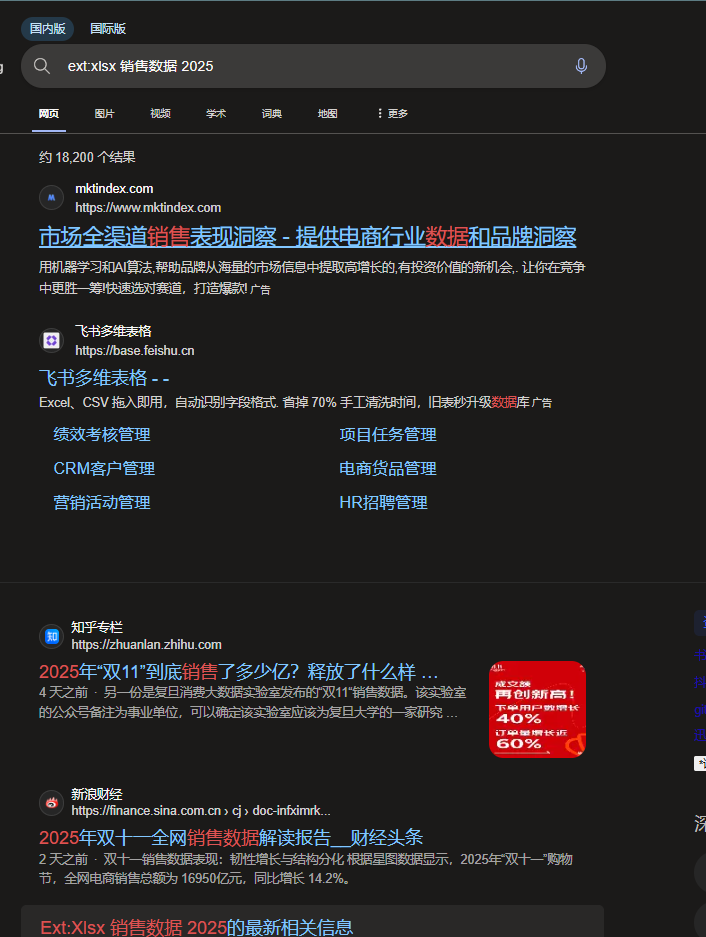
Task: Click the Zhihu Zhuanlan site favicon
Action: point(51,636)
